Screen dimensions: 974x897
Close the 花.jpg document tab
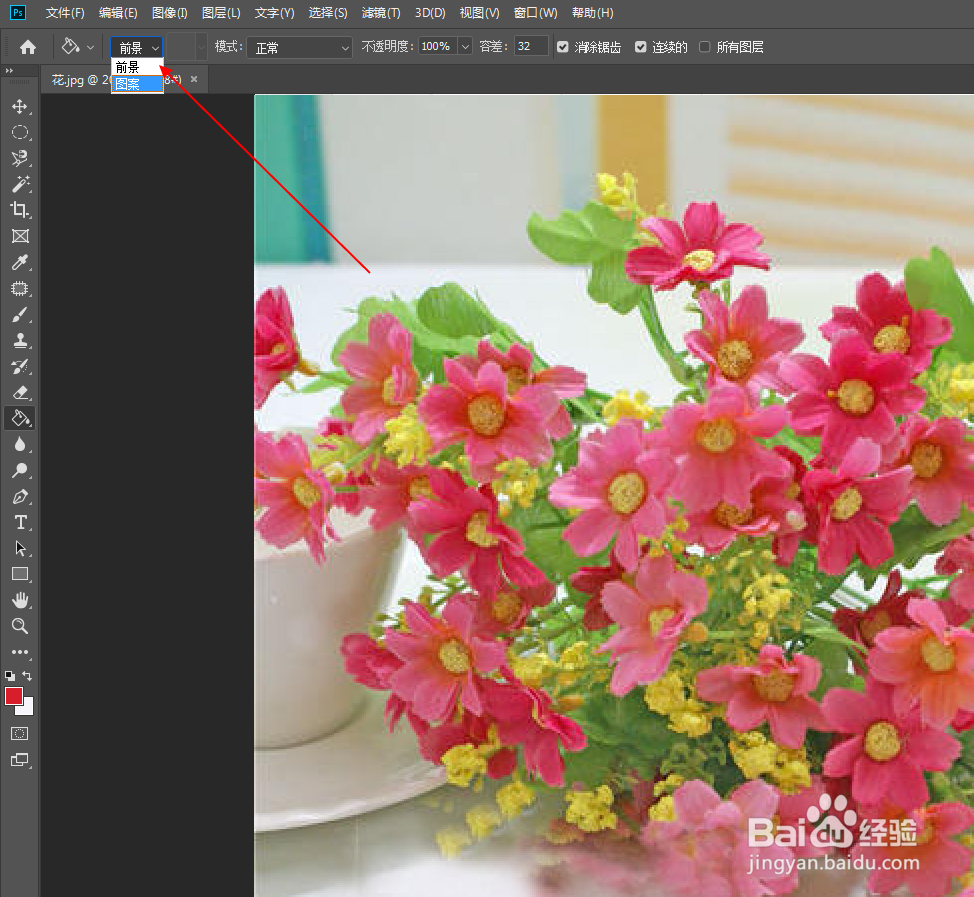coord(194,79)
